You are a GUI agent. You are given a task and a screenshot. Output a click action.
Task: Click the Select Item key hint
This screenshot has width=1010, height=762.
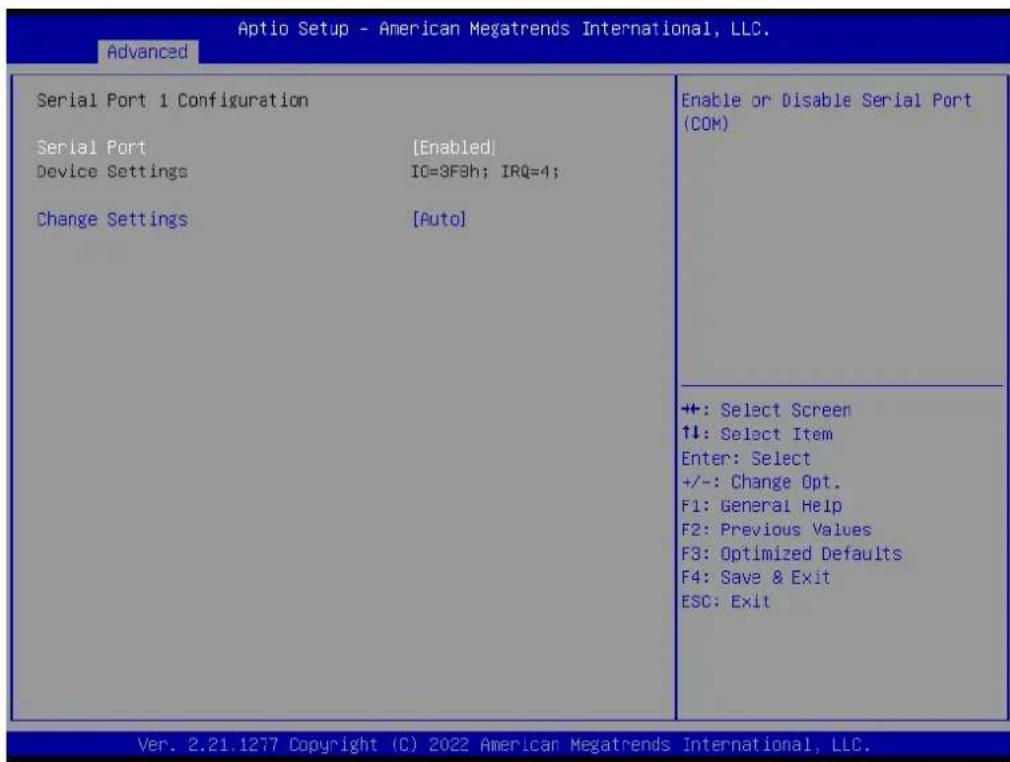757,434
